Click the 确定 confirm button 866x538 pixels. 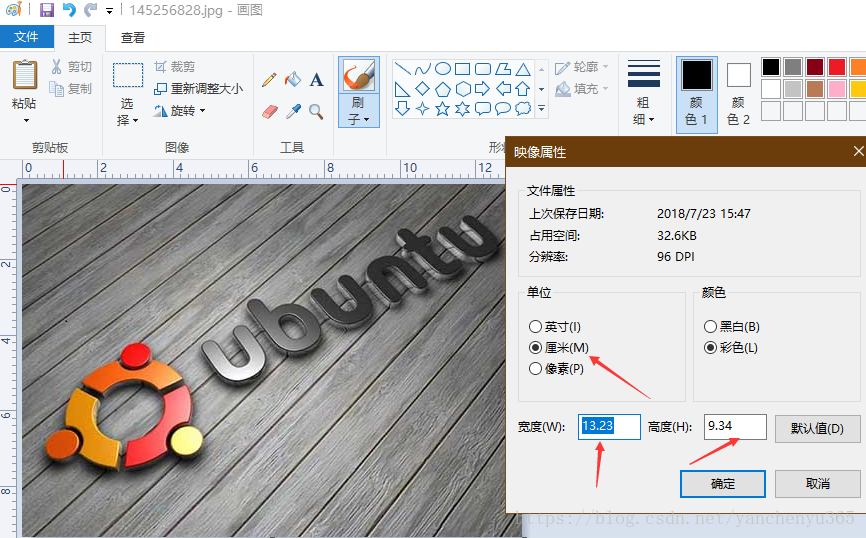[x=722, y=484]
